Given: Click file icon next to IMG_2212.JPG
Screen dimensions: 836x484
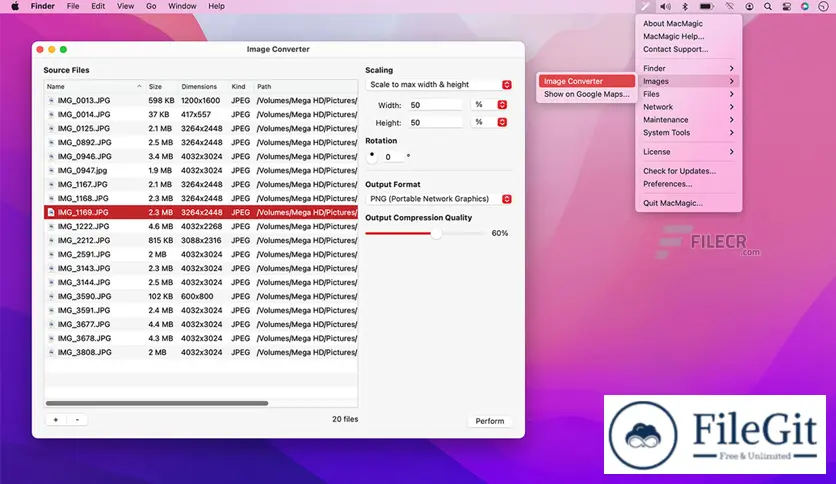Looking at the screenshot, I should coord(51,240).
